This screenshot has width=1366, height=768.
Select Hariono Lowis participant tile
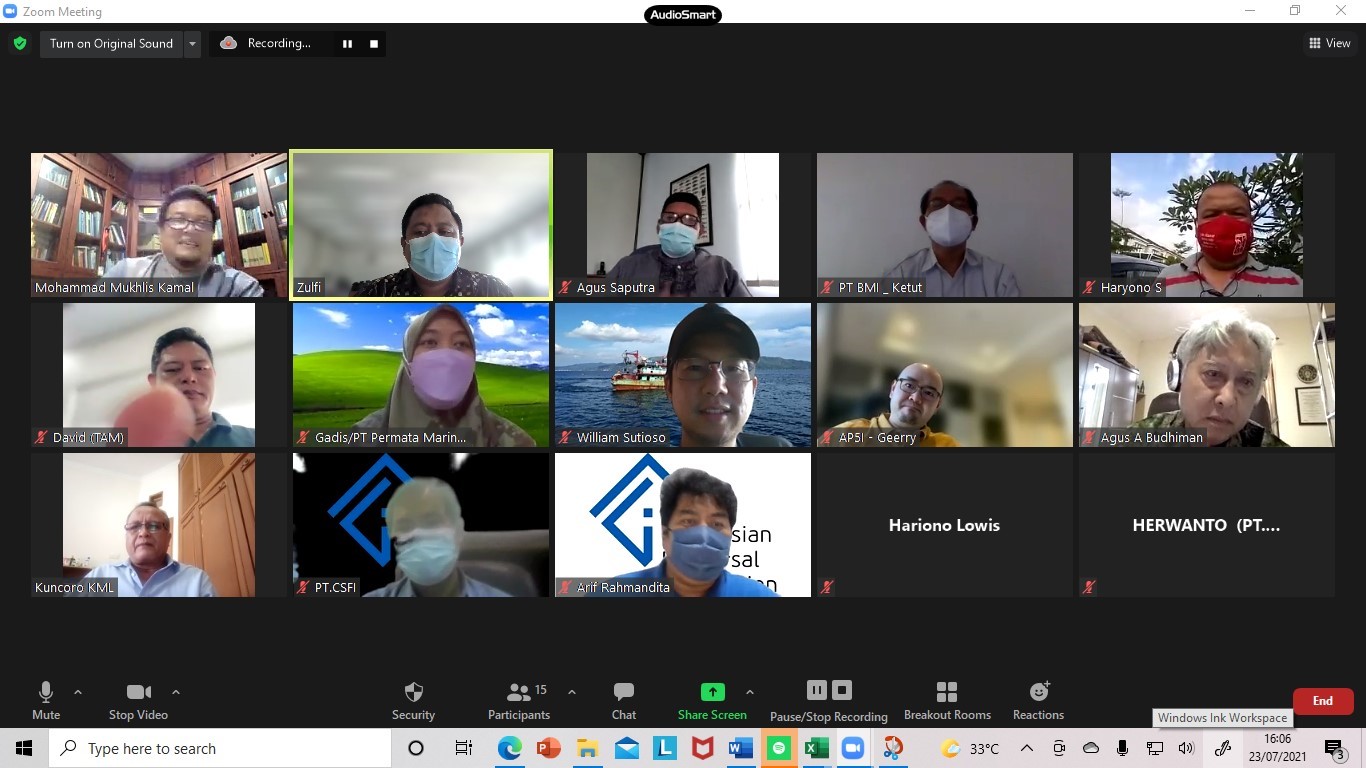(945, 525)
